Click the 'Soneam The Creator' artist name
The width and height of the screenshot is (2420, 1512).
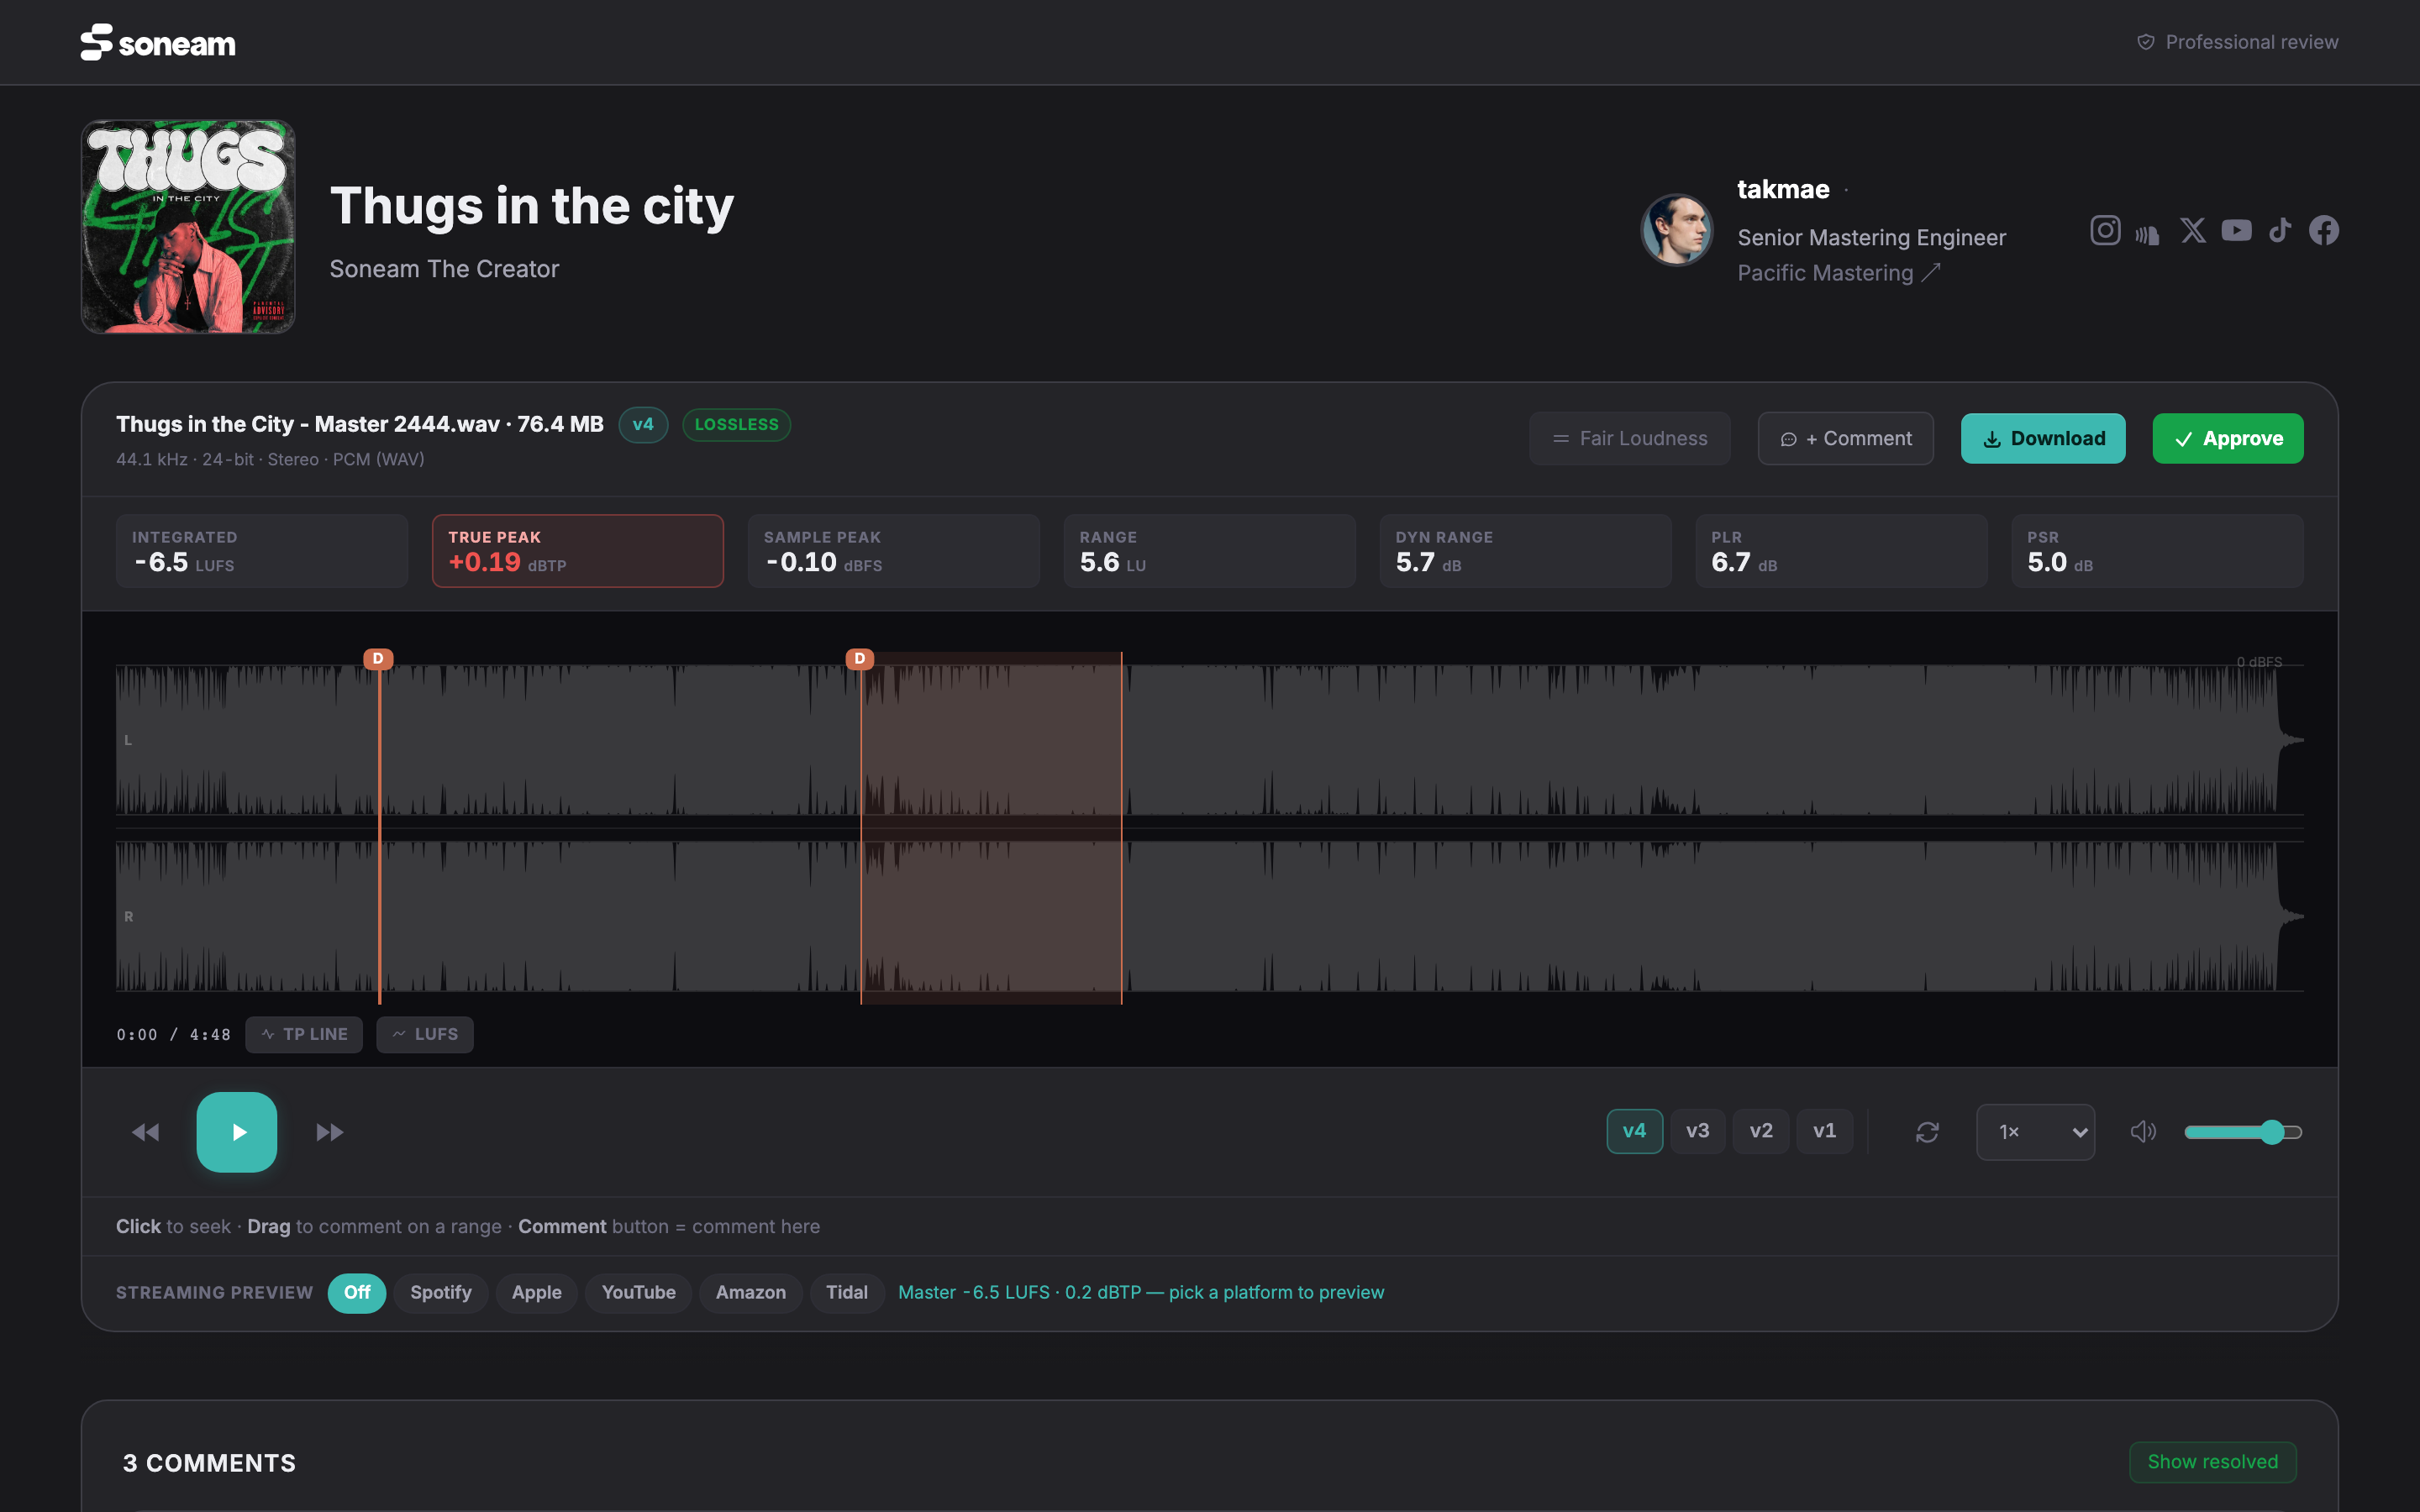[444, 269]
